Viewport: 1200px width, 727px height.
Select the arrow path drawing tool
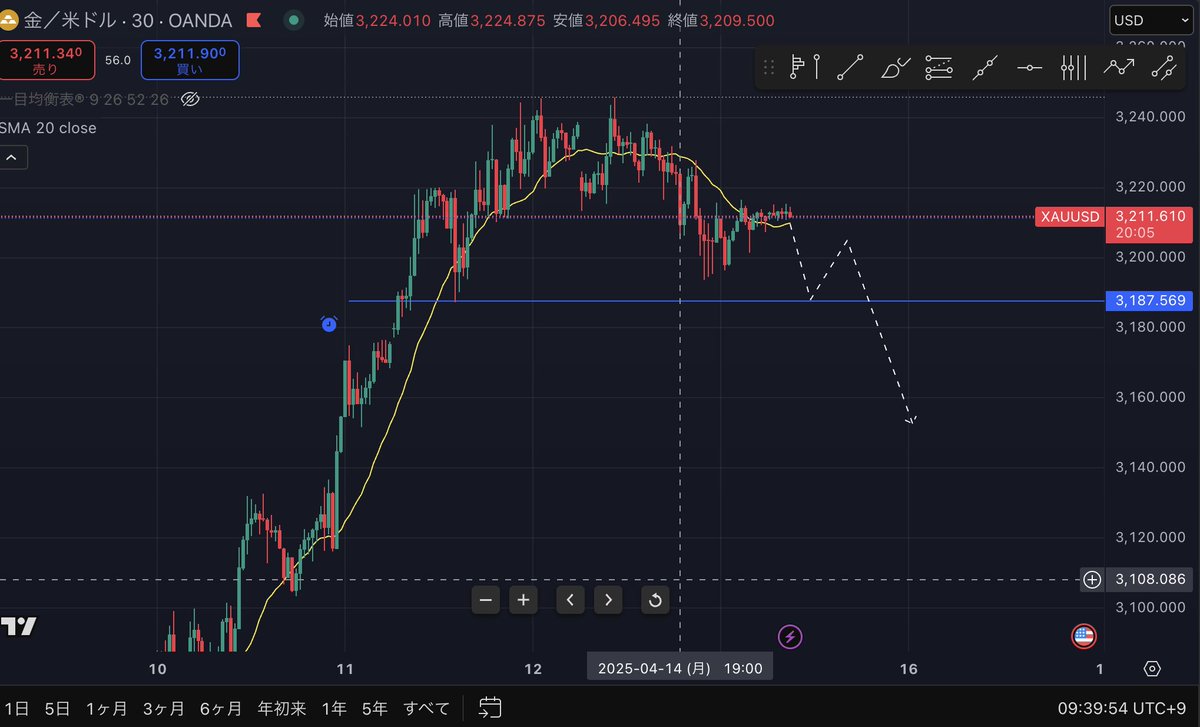(x=1119, y=68)
